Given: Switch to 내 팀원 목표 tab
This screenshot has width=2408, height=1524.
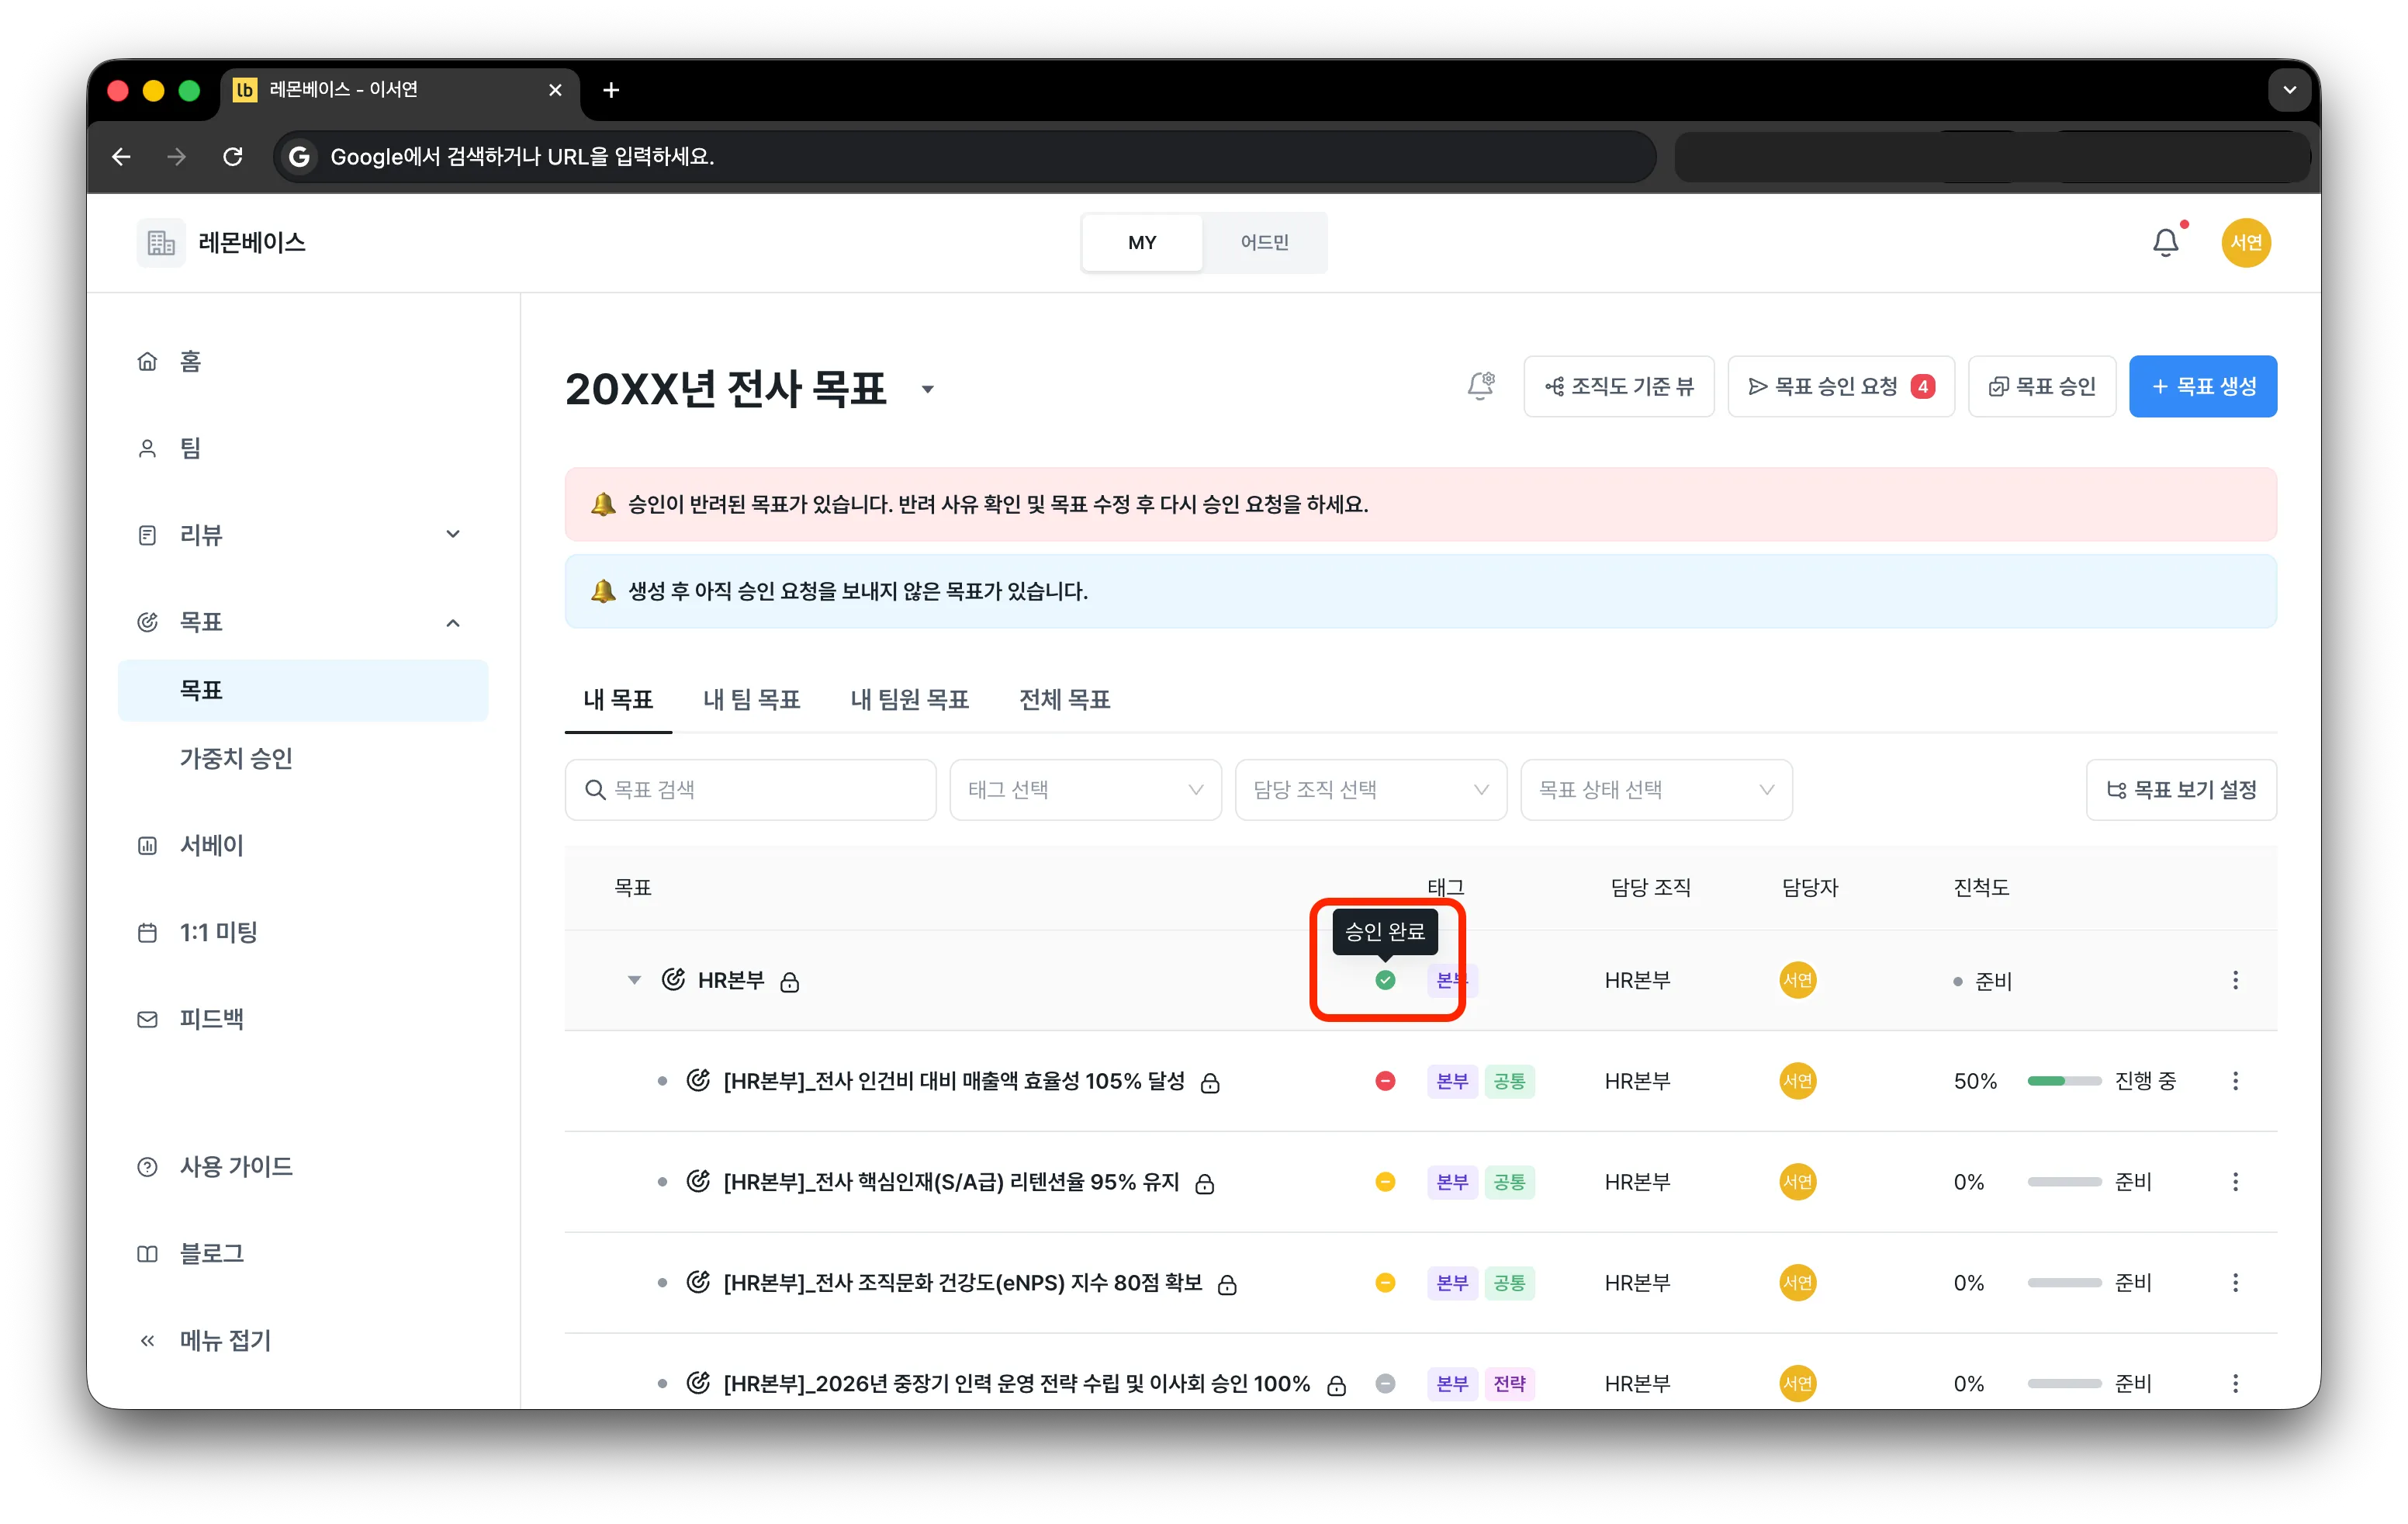Looking at the screenshot, I should 910,700.
